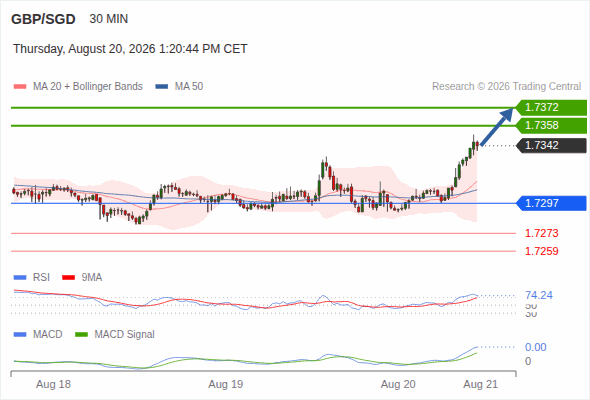Click the 1.7358 resistance price tag
The image size is (590, 400).
click(x=551, y=126)
